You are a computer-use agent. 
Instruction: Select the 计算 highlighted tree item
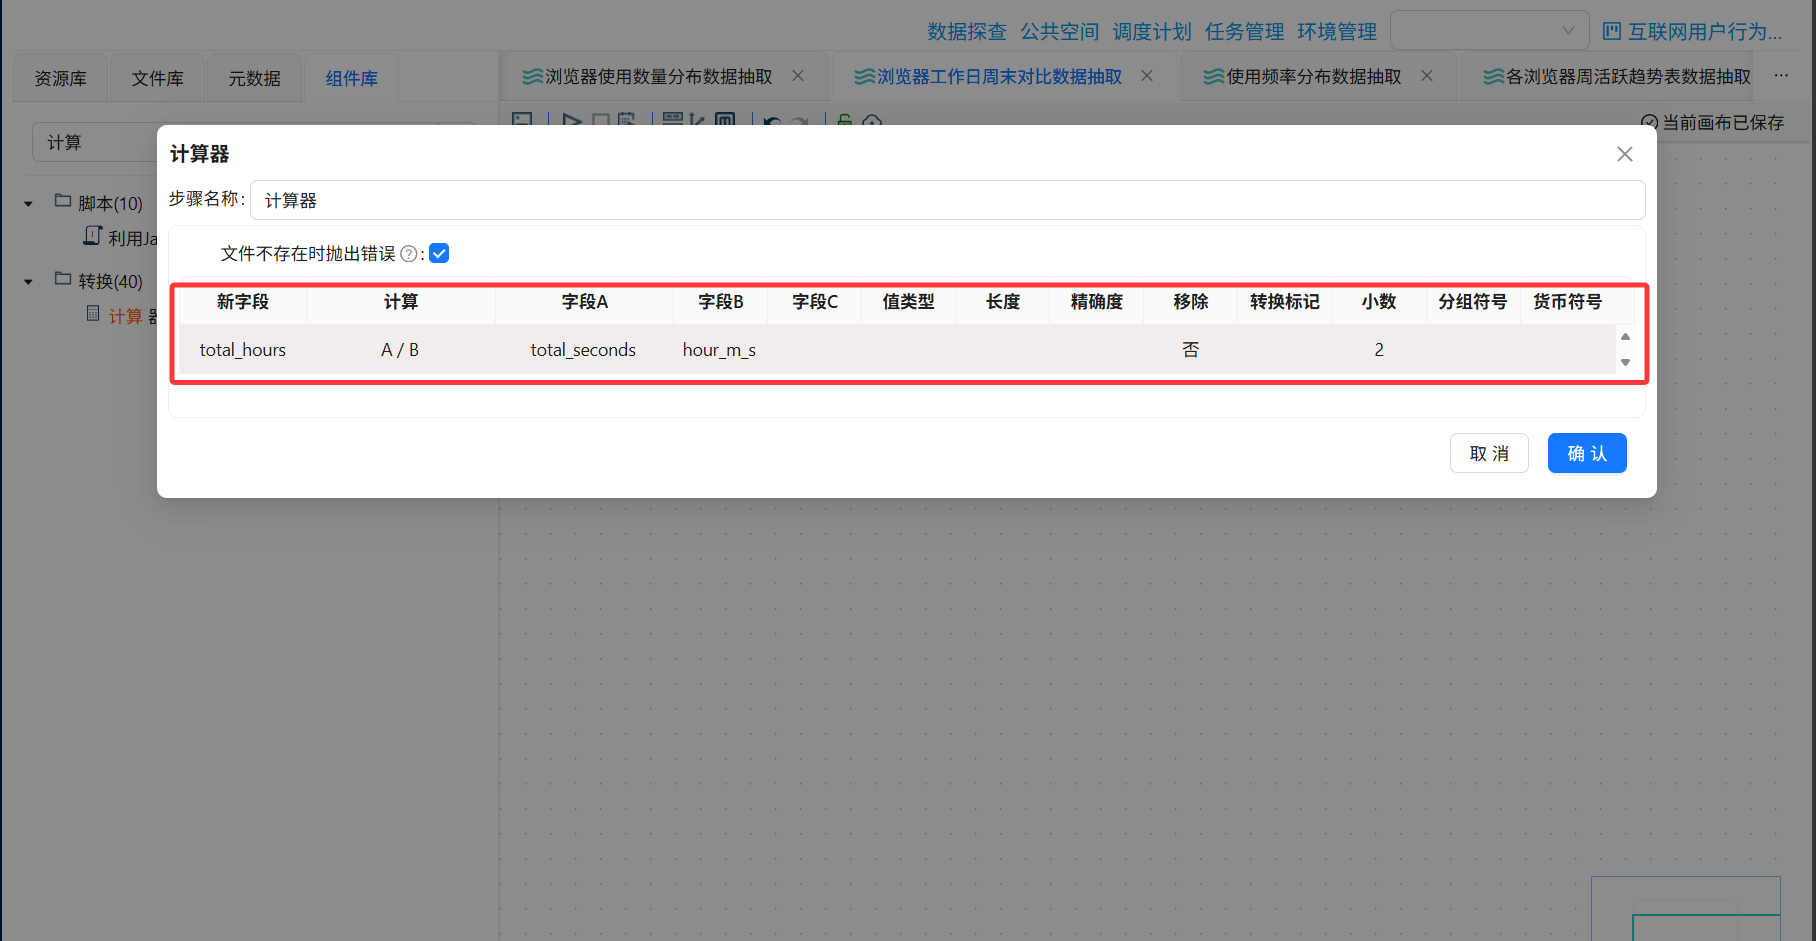[125, 316]
